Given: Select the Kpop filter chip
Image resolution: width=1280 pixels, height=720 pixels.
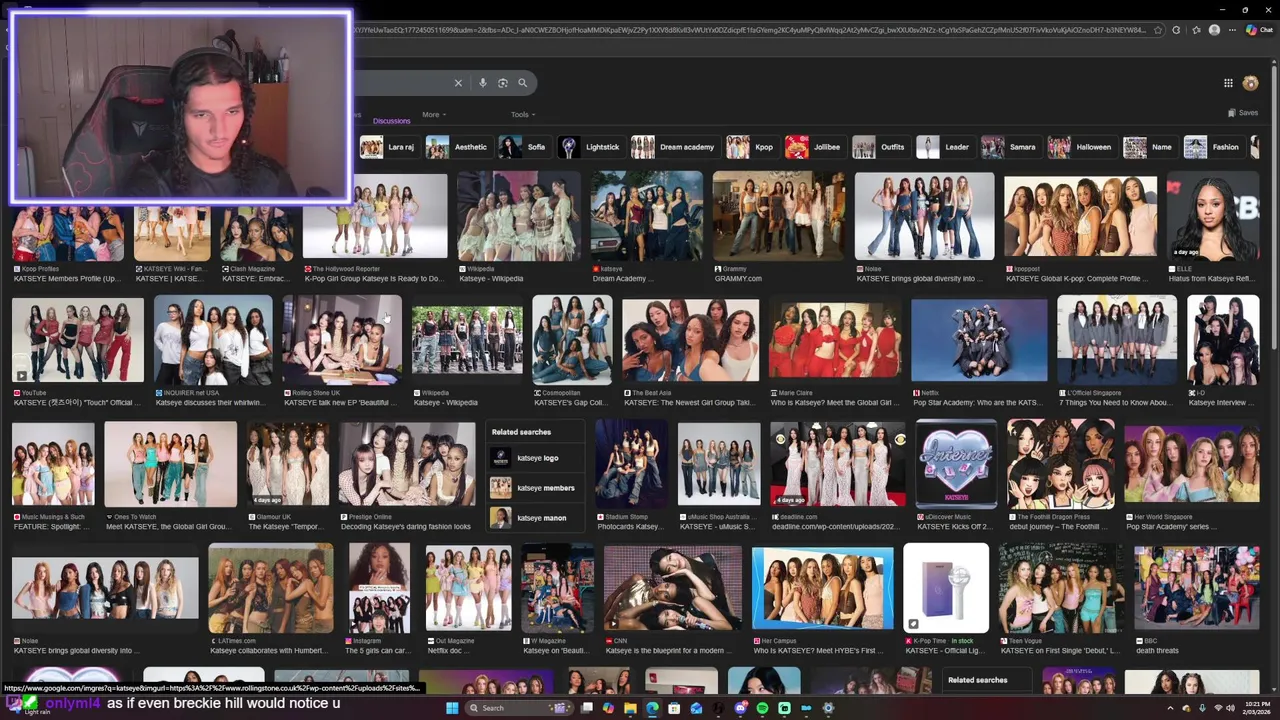Looking at the screenshot, I should click(751, 147).
